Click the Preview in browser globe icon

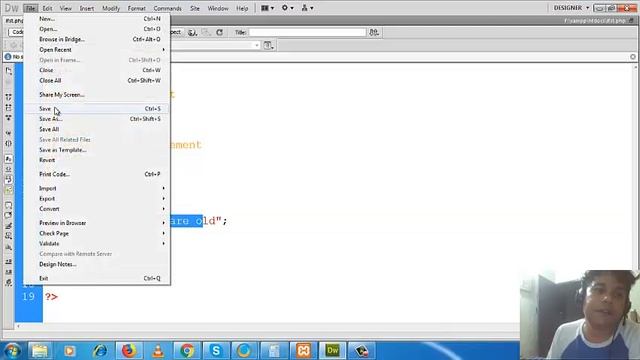tap(192, 32)
